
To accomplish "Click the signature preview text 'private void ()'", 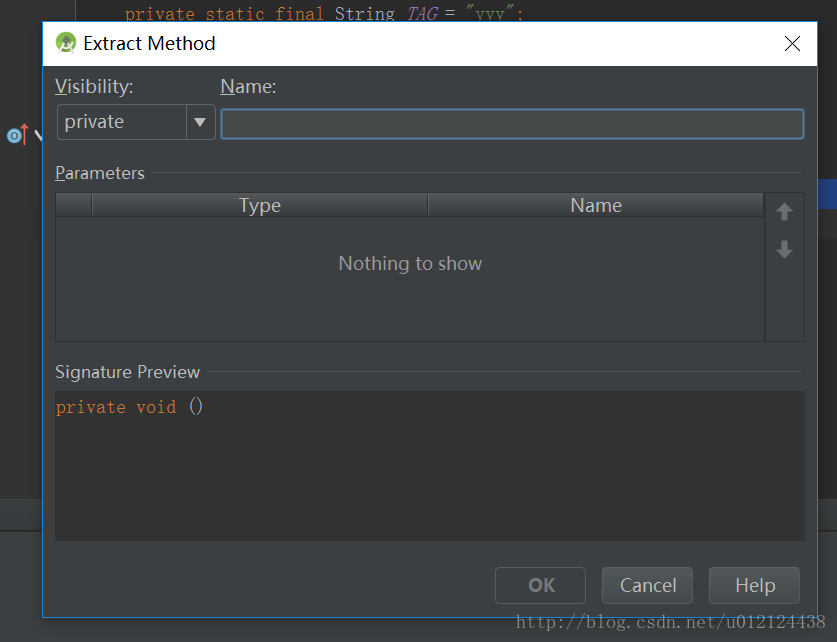I will click(x=129, y=407).
